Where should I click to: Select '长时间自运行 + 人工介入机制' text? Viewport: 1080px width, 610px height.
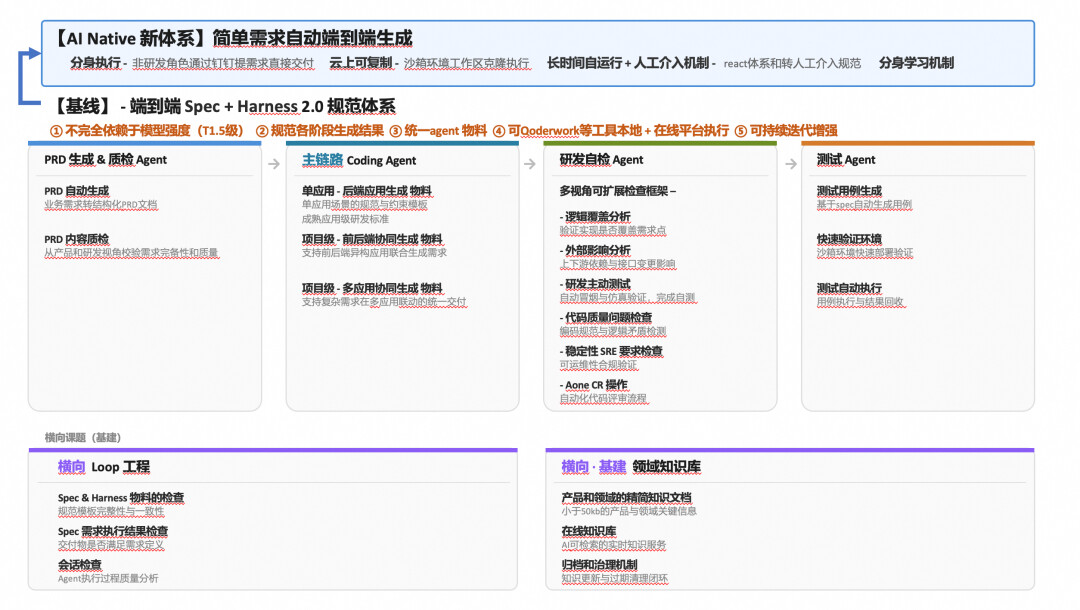pyautogui.click(x=627, y=63)
